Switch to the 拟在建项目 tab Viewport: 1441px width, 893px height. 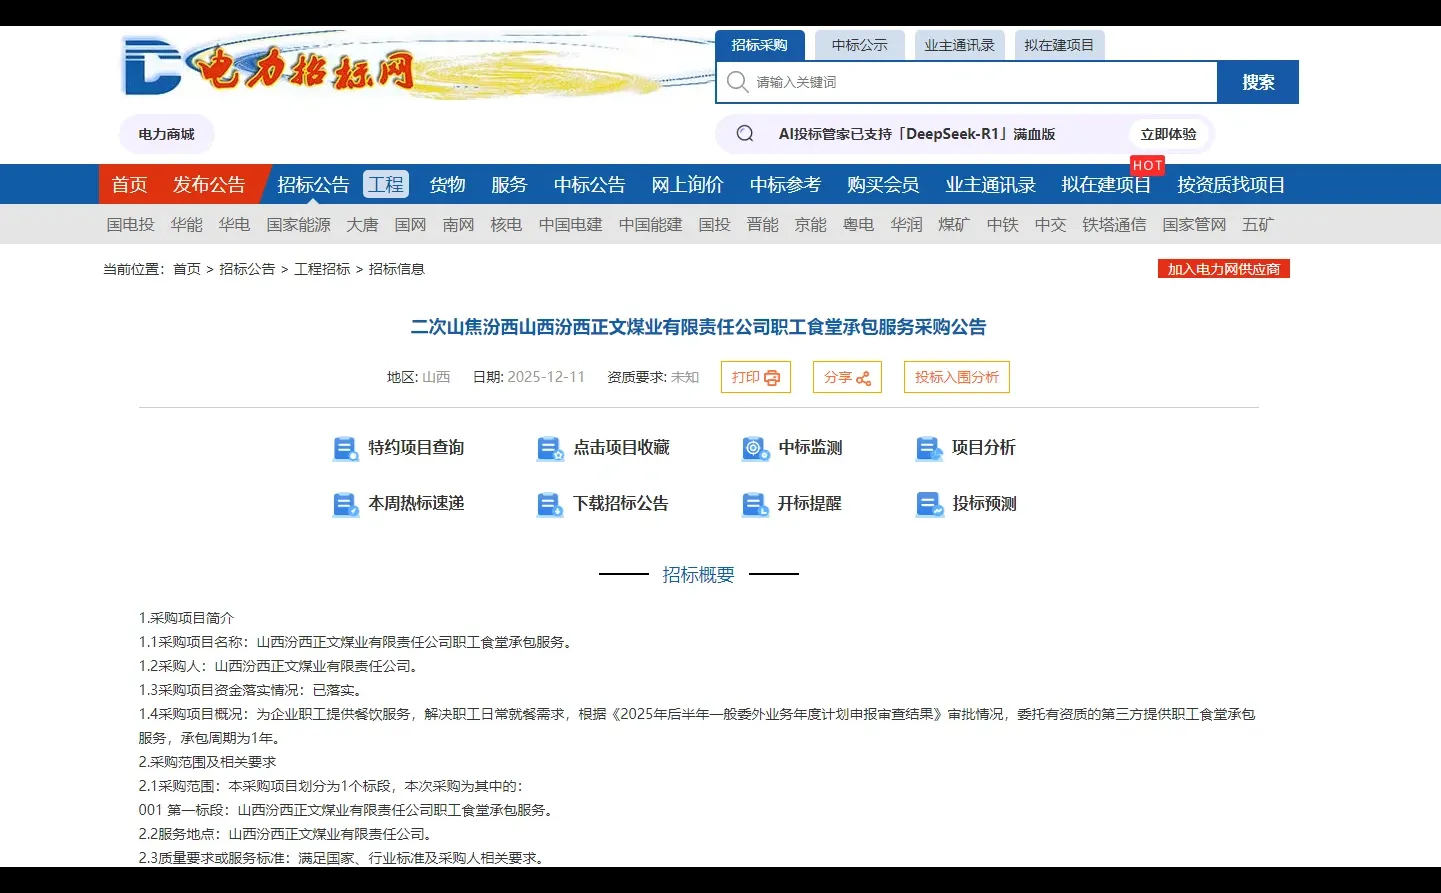[x=1059, y=44]
